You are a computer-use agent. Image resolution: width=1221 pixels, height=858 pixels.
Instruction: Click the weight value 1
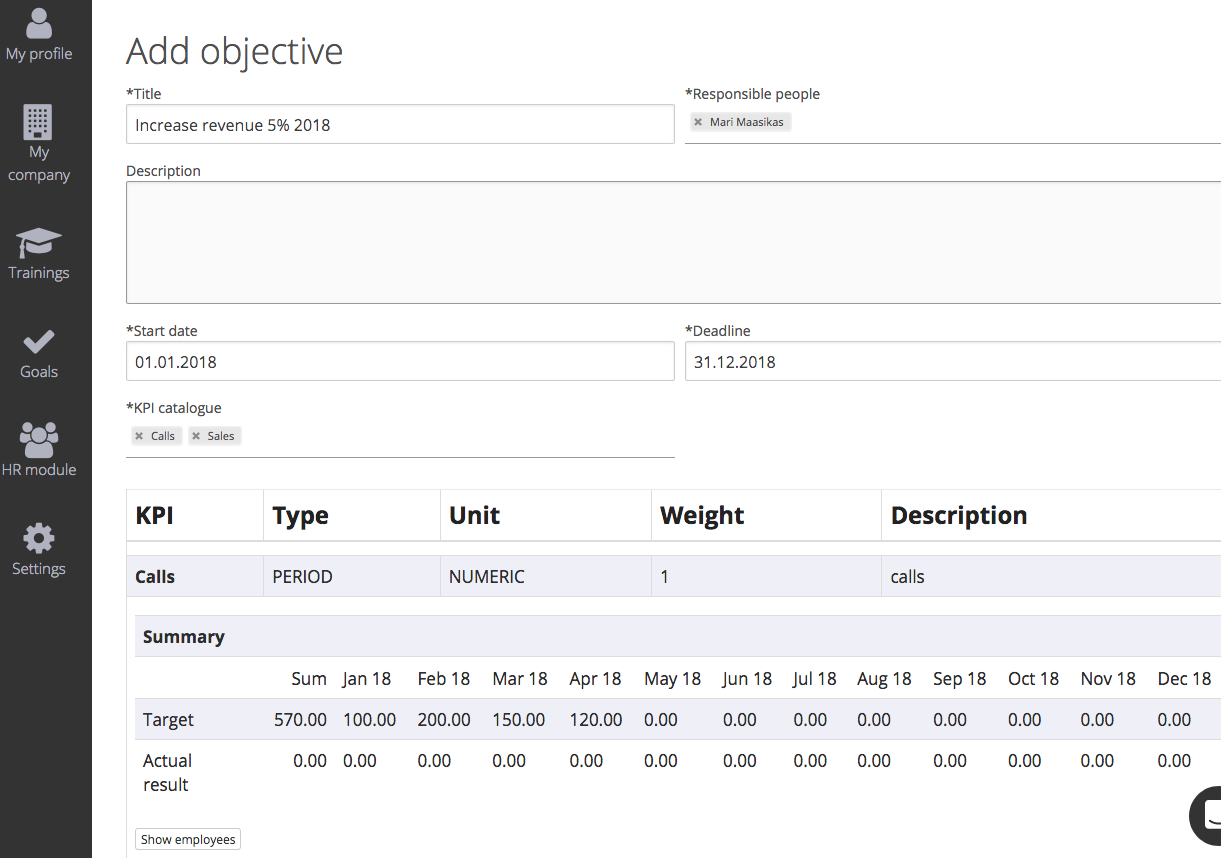[x=664, y=577]
